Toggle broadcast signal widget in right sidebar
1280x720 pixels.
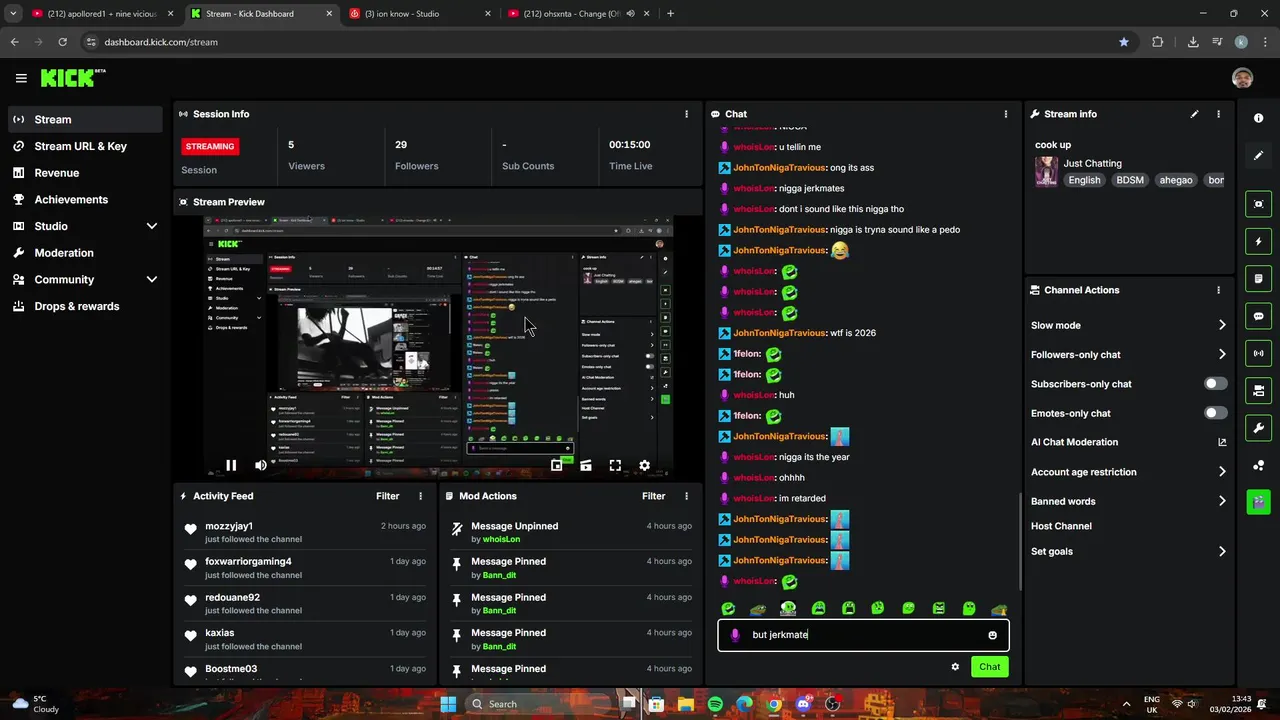[x=1258, y=353]
